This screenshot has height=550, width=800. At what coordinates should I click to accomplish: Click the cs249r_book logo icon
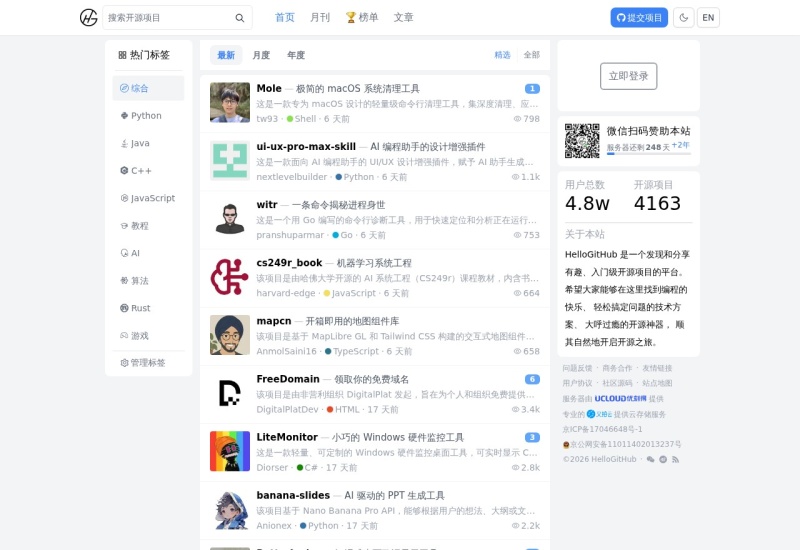pyautogui.click(x=230, y=277)
